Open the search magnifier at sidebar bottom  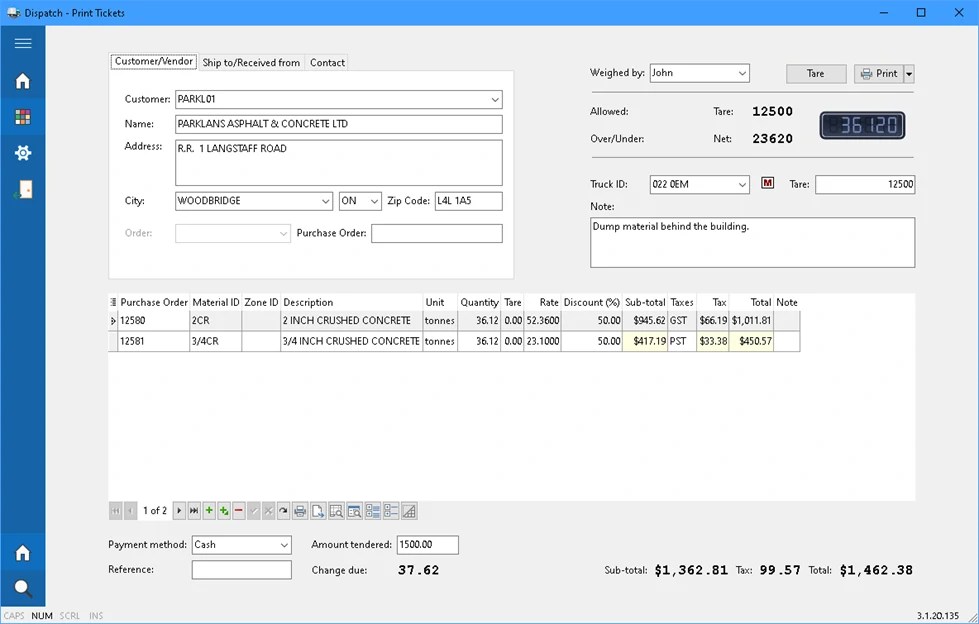click(22, 588)
